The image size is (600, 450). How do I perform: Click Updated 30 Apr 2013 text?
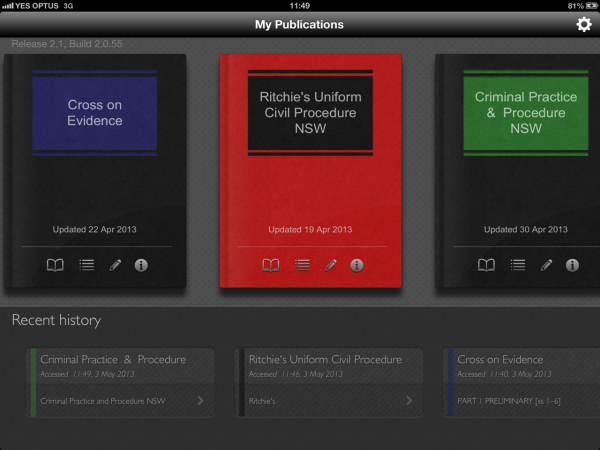click(x=526, y=229)
